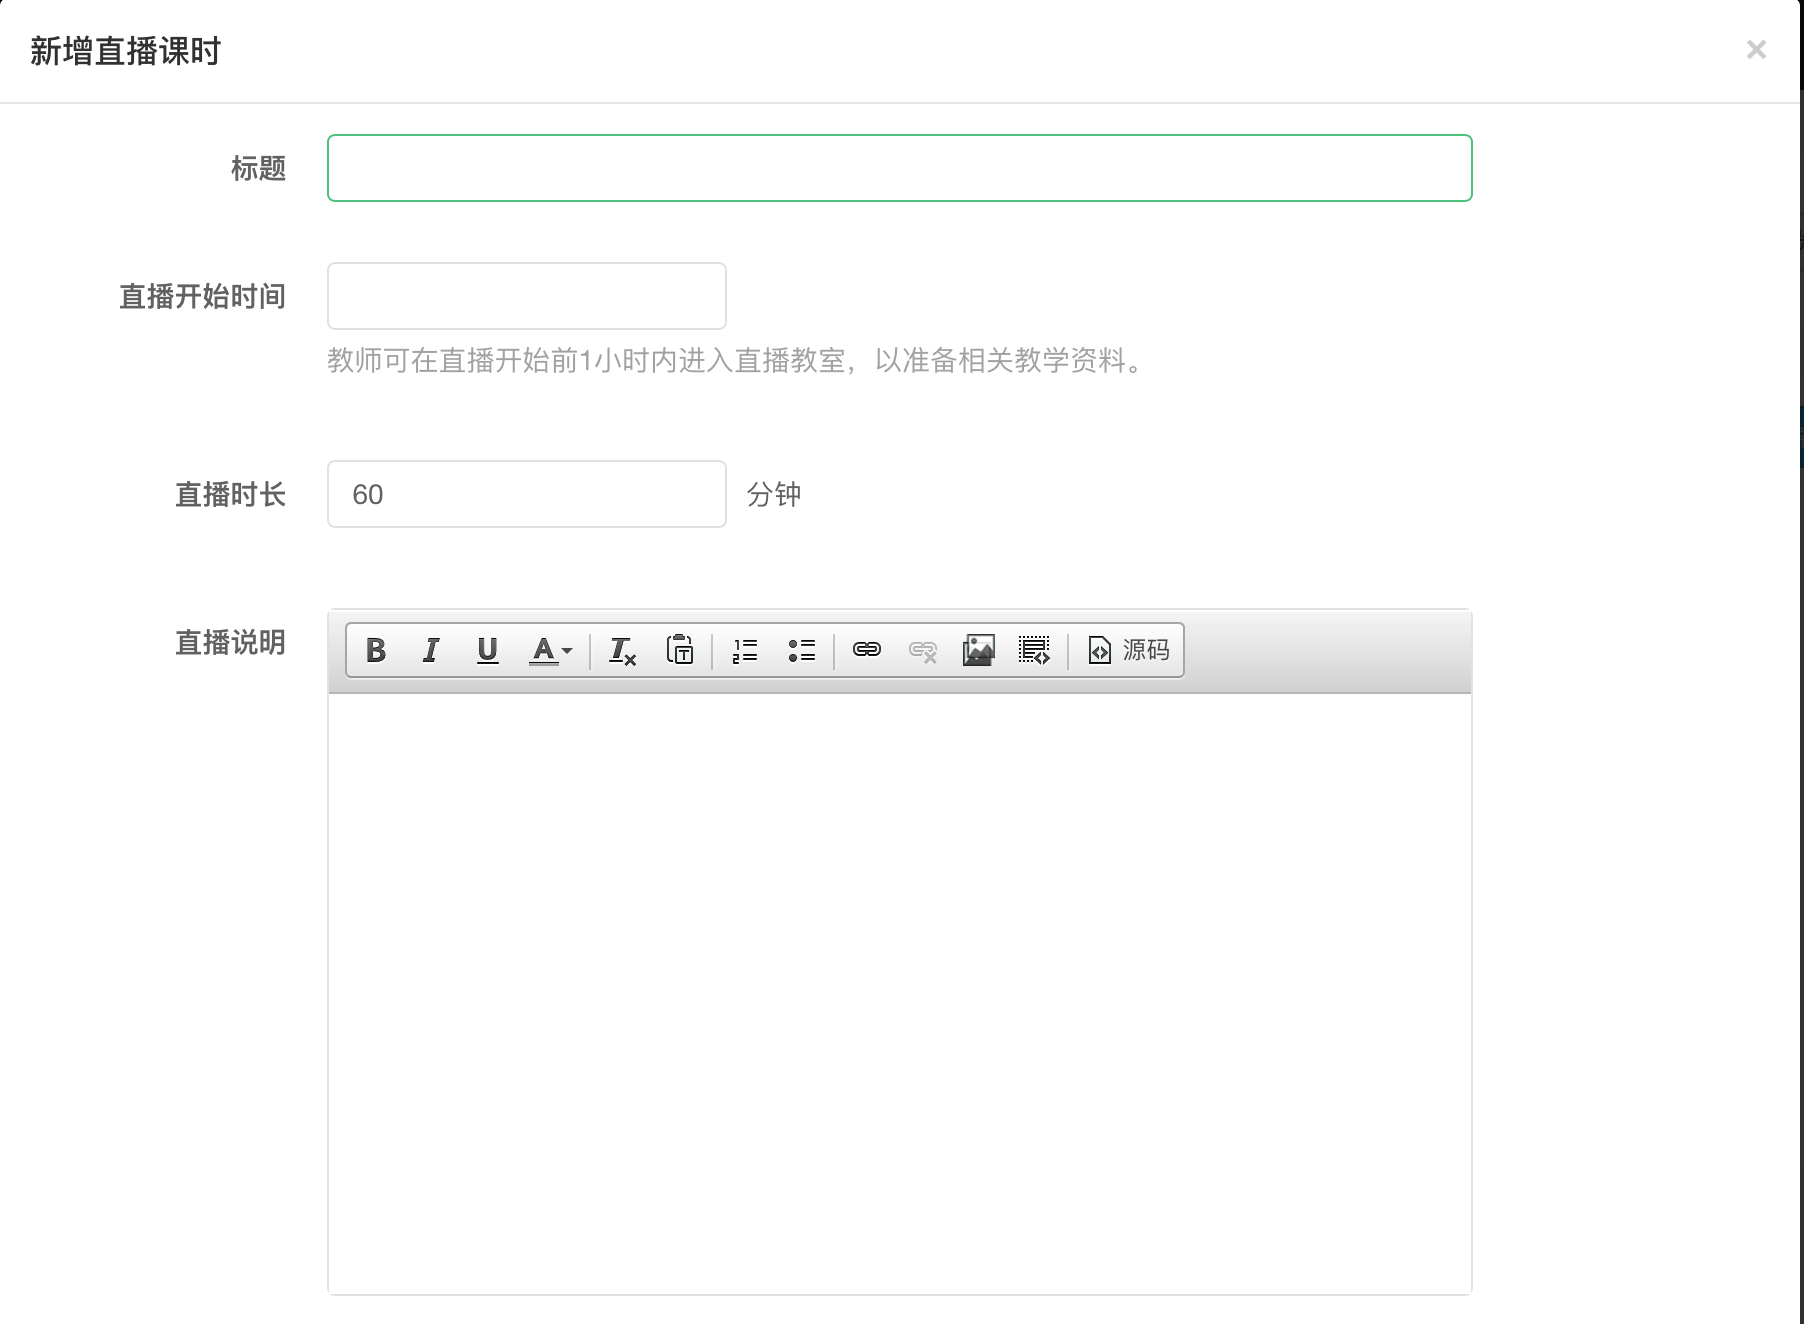Insert a hyperlink via link icon
The height and width of the screenshot is (1324, 1804).
point(866,651)
